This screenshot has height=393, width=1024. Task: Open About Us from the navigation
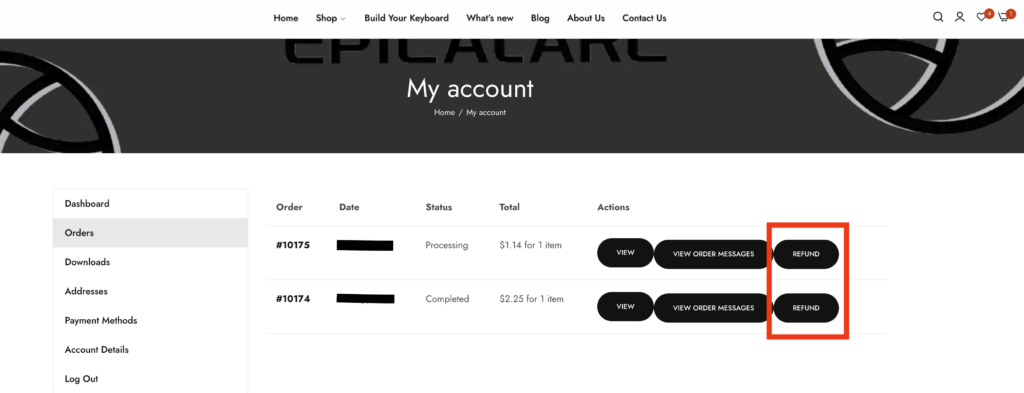coord(586,18)
